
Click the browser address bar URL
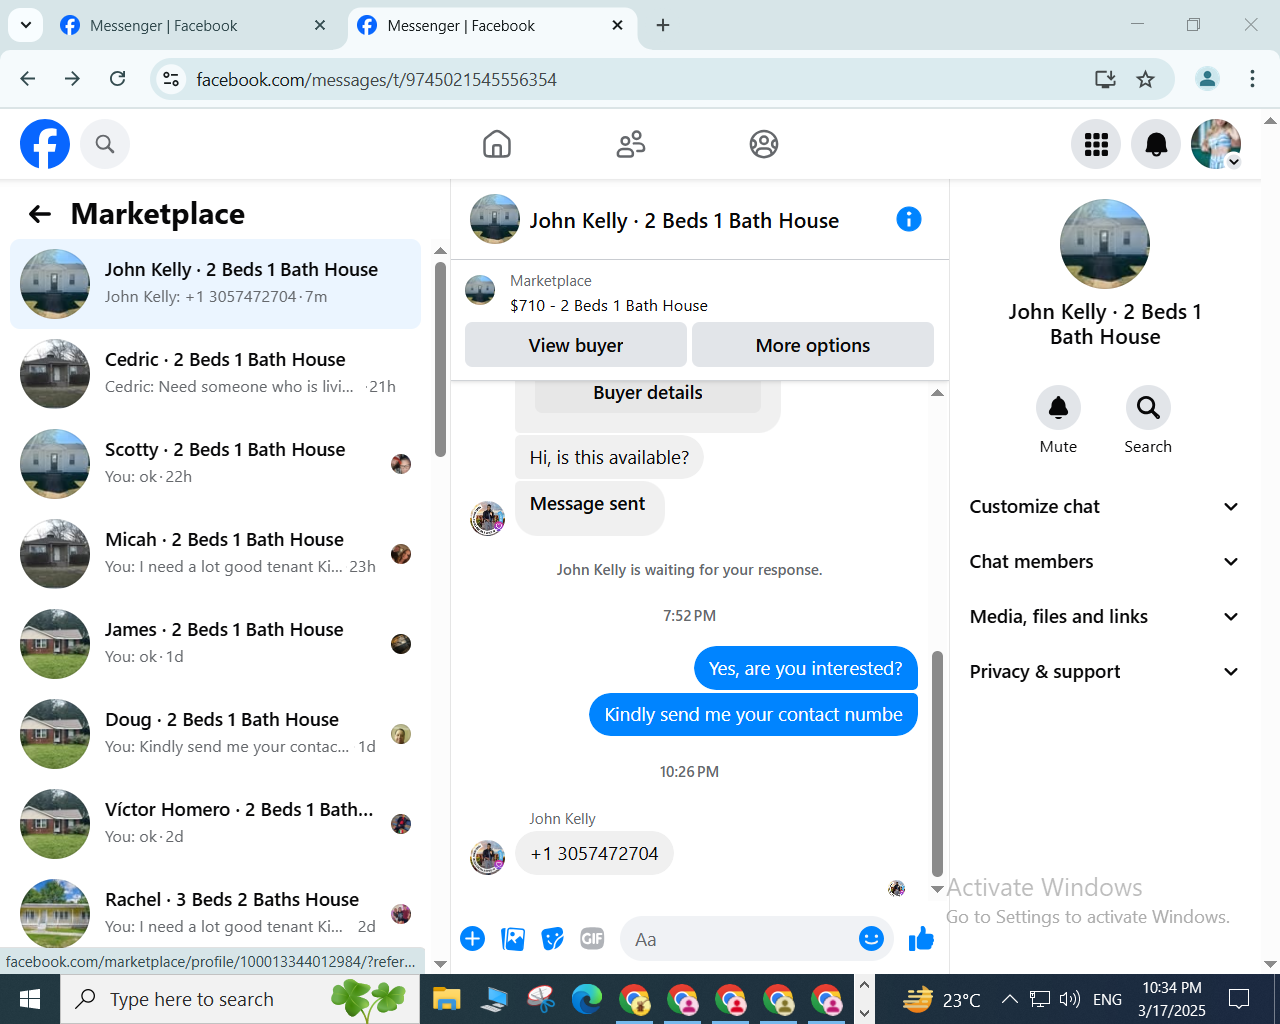pos(376,80)
